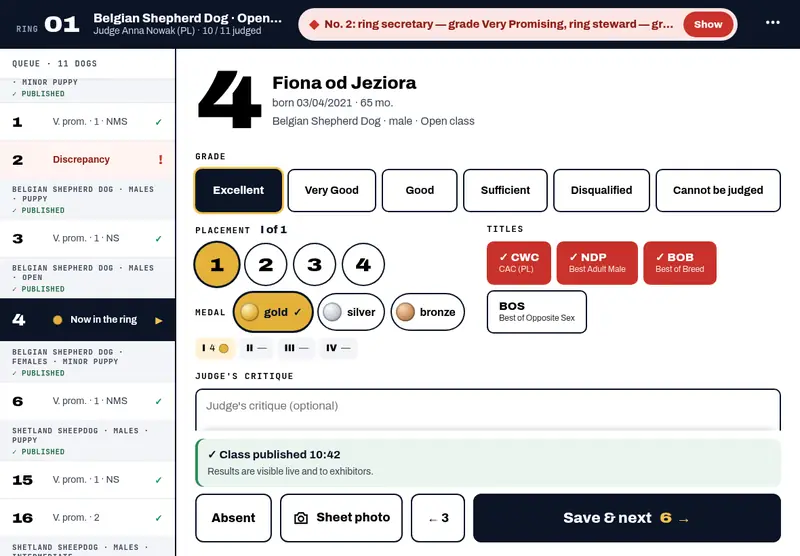Open the three-dot more options menu

772,22
